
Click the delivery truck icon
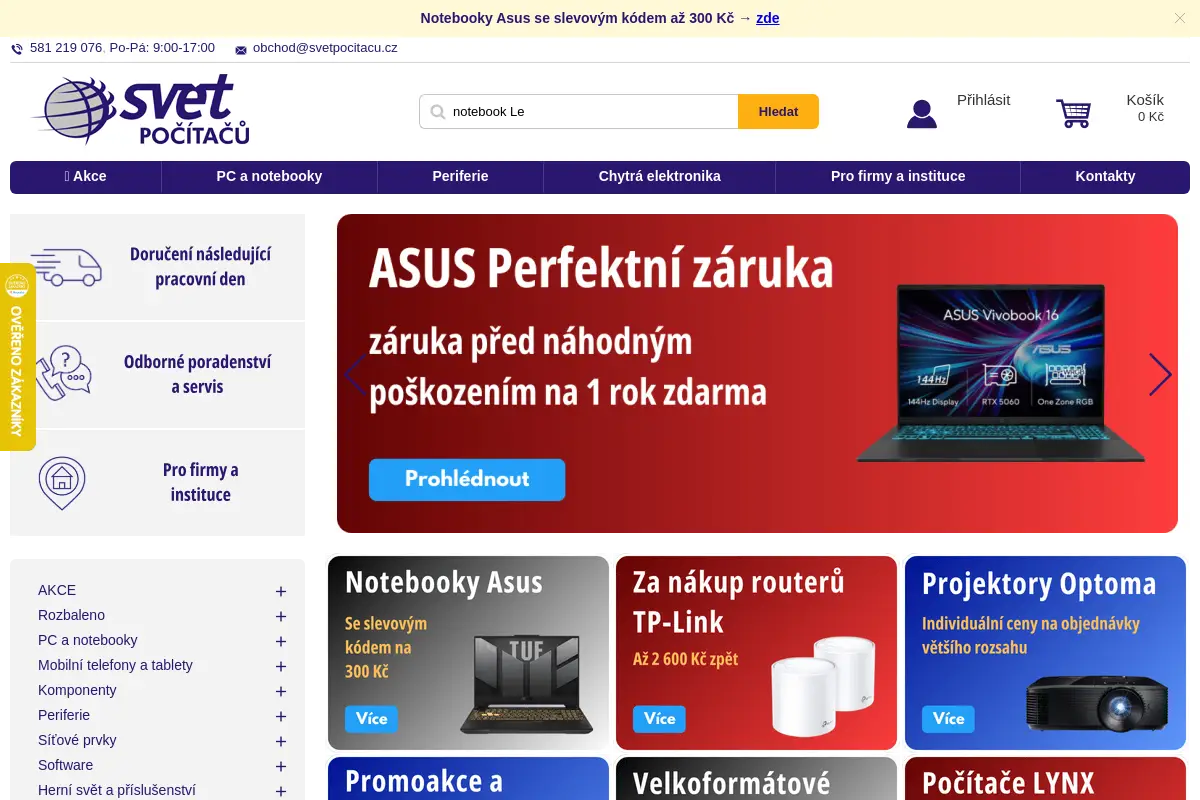coord(66,267)
